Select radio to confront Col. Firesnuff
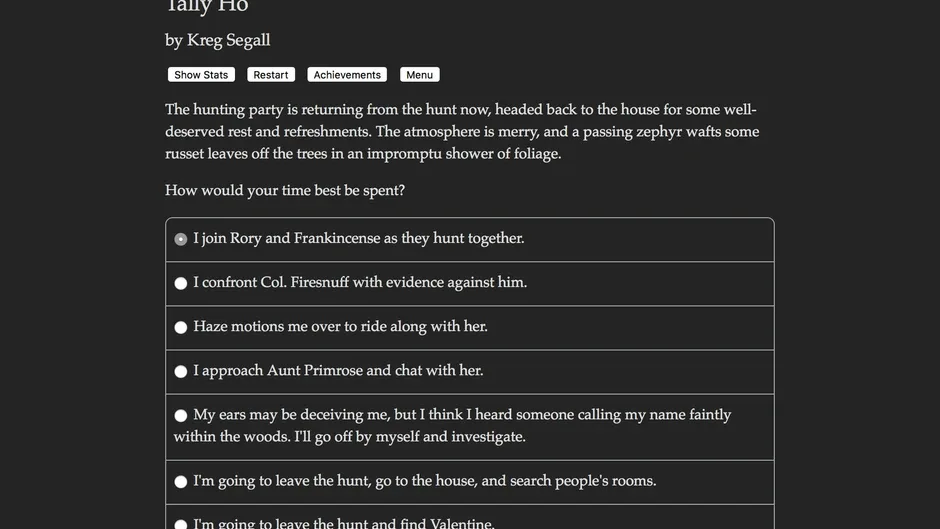The image size is (940, 529). point(180,283)
